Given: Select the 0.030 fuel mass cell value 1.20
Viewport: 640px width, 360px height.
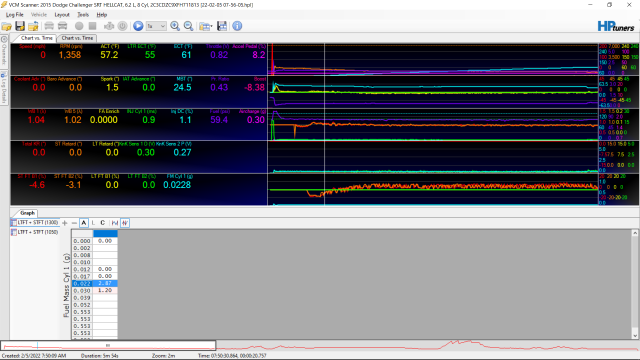Looking at the screenshot, I should click(105, 290).
